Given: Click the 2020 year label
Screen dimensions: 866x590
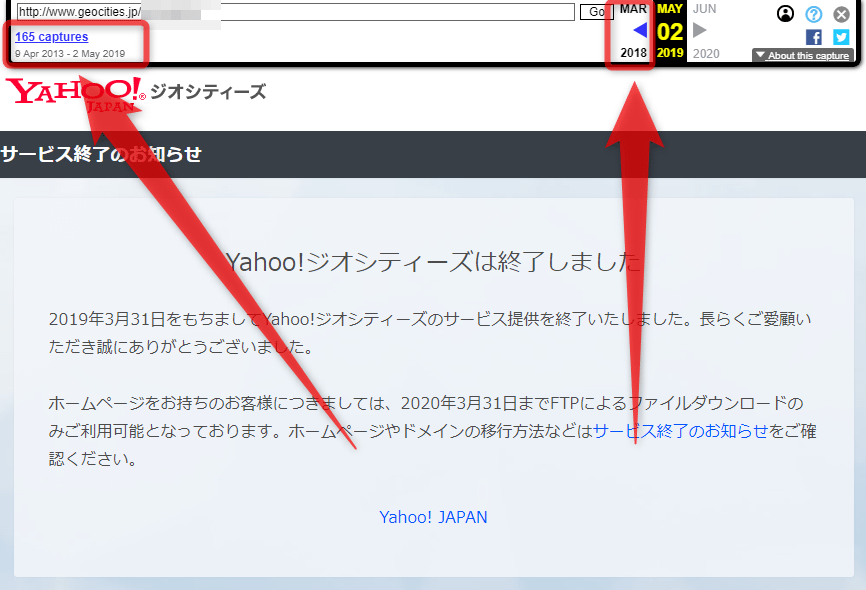Looking at the screenshot, I should coord(706,54).
